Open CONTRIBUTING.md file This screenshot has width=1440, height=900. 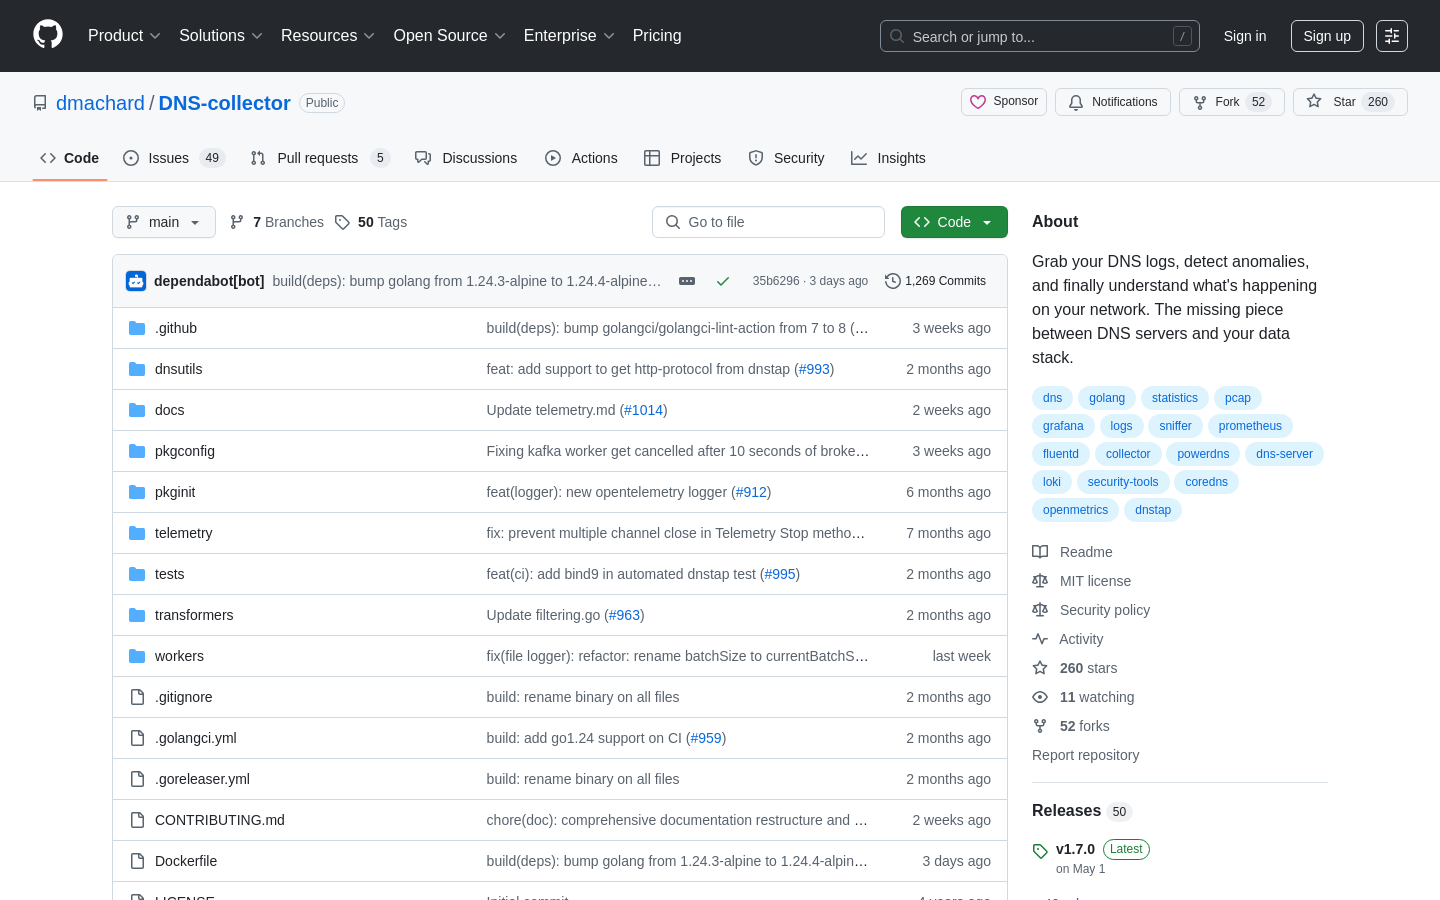pos(220,820)
